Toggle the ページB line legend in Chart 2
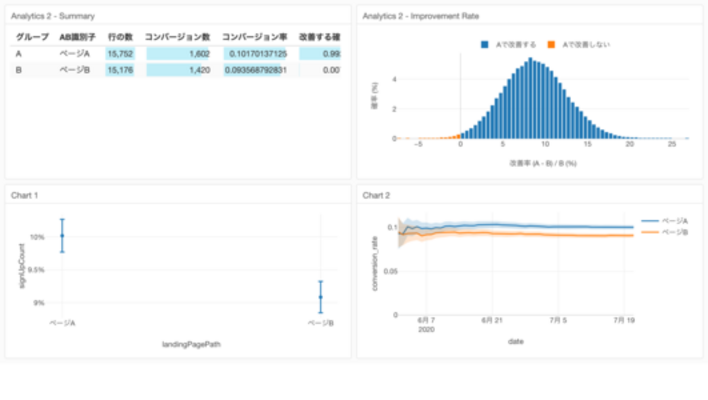708x400 pixels. tap(664, 232)
